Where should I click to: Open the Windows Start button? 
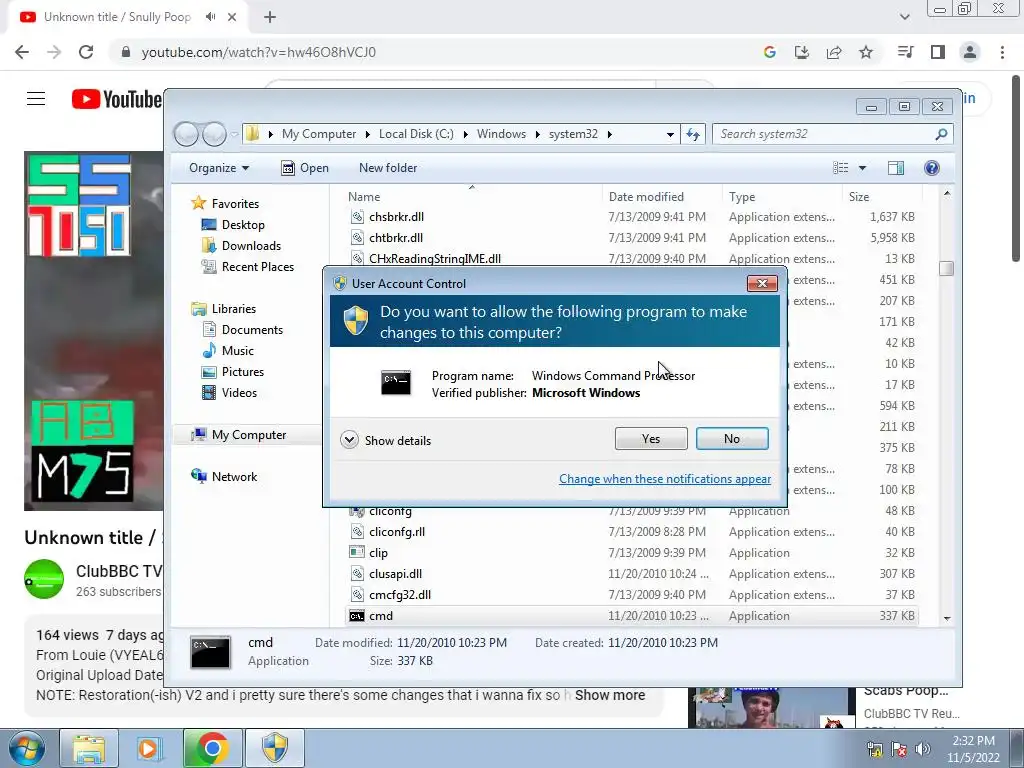click(x=26, y=748)
